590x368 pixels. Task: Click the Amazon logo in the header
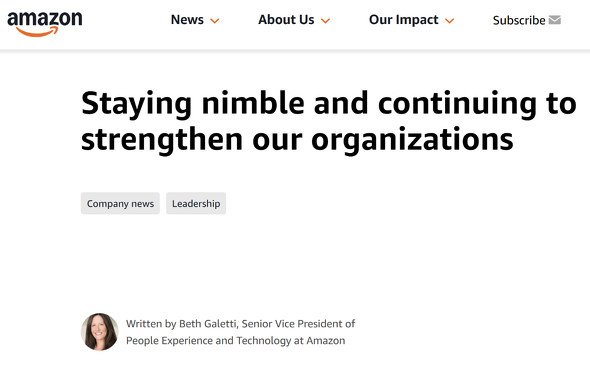pos(45,24)
